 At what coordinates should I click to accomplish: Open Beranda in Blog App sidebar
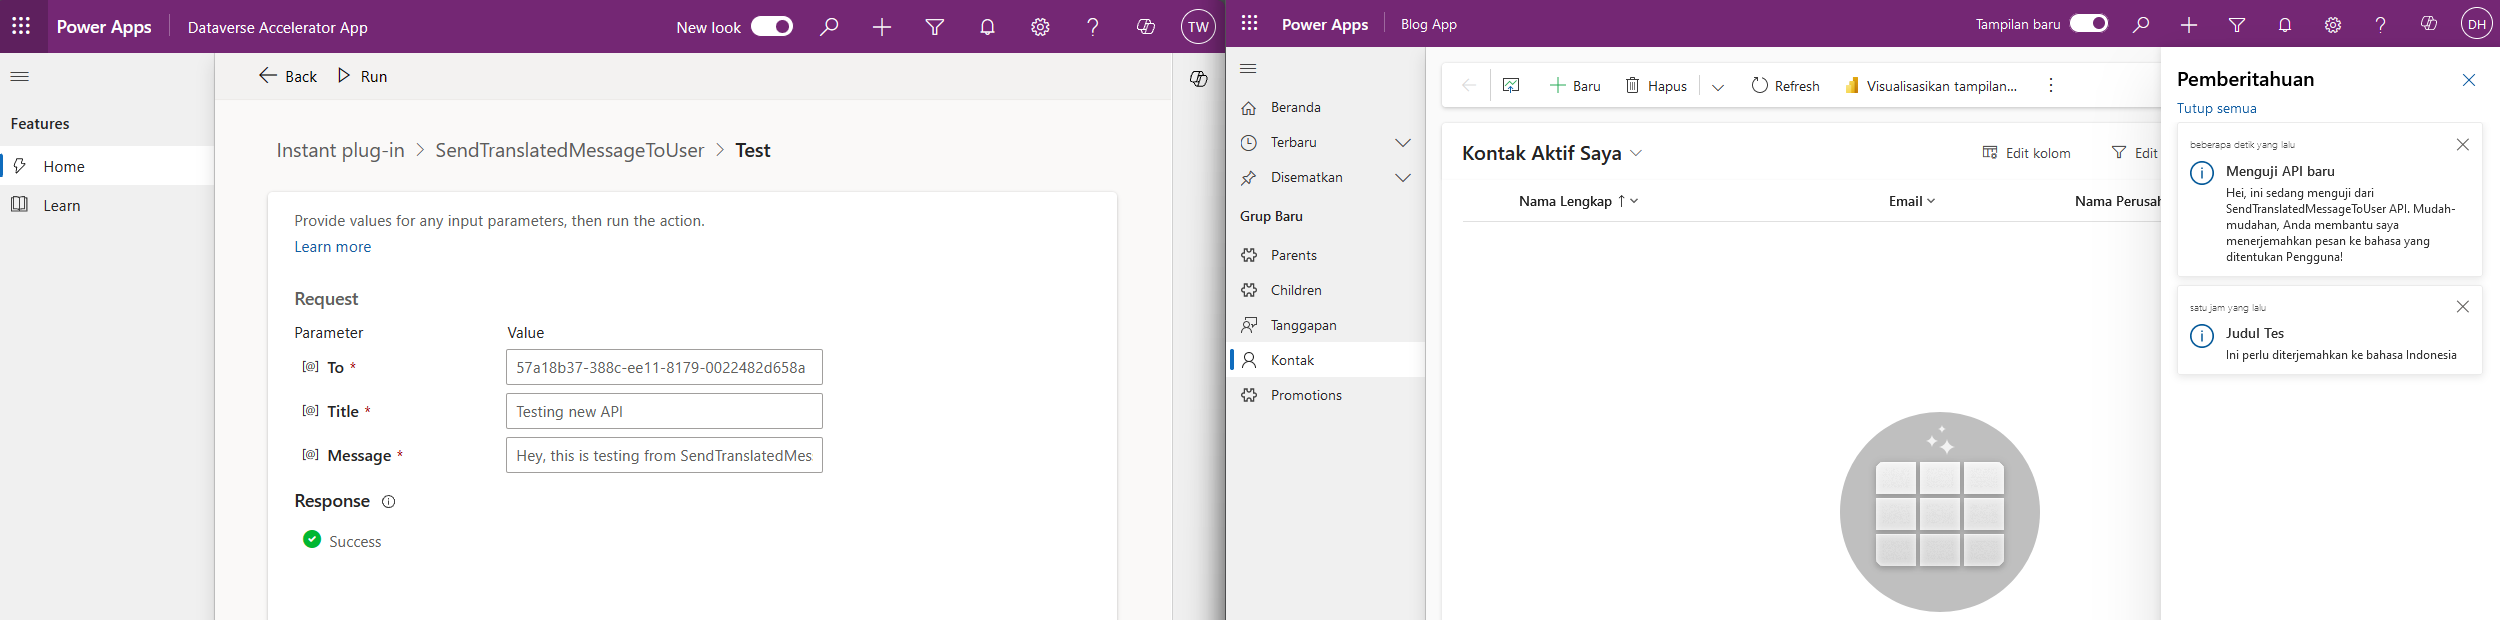1326,107
